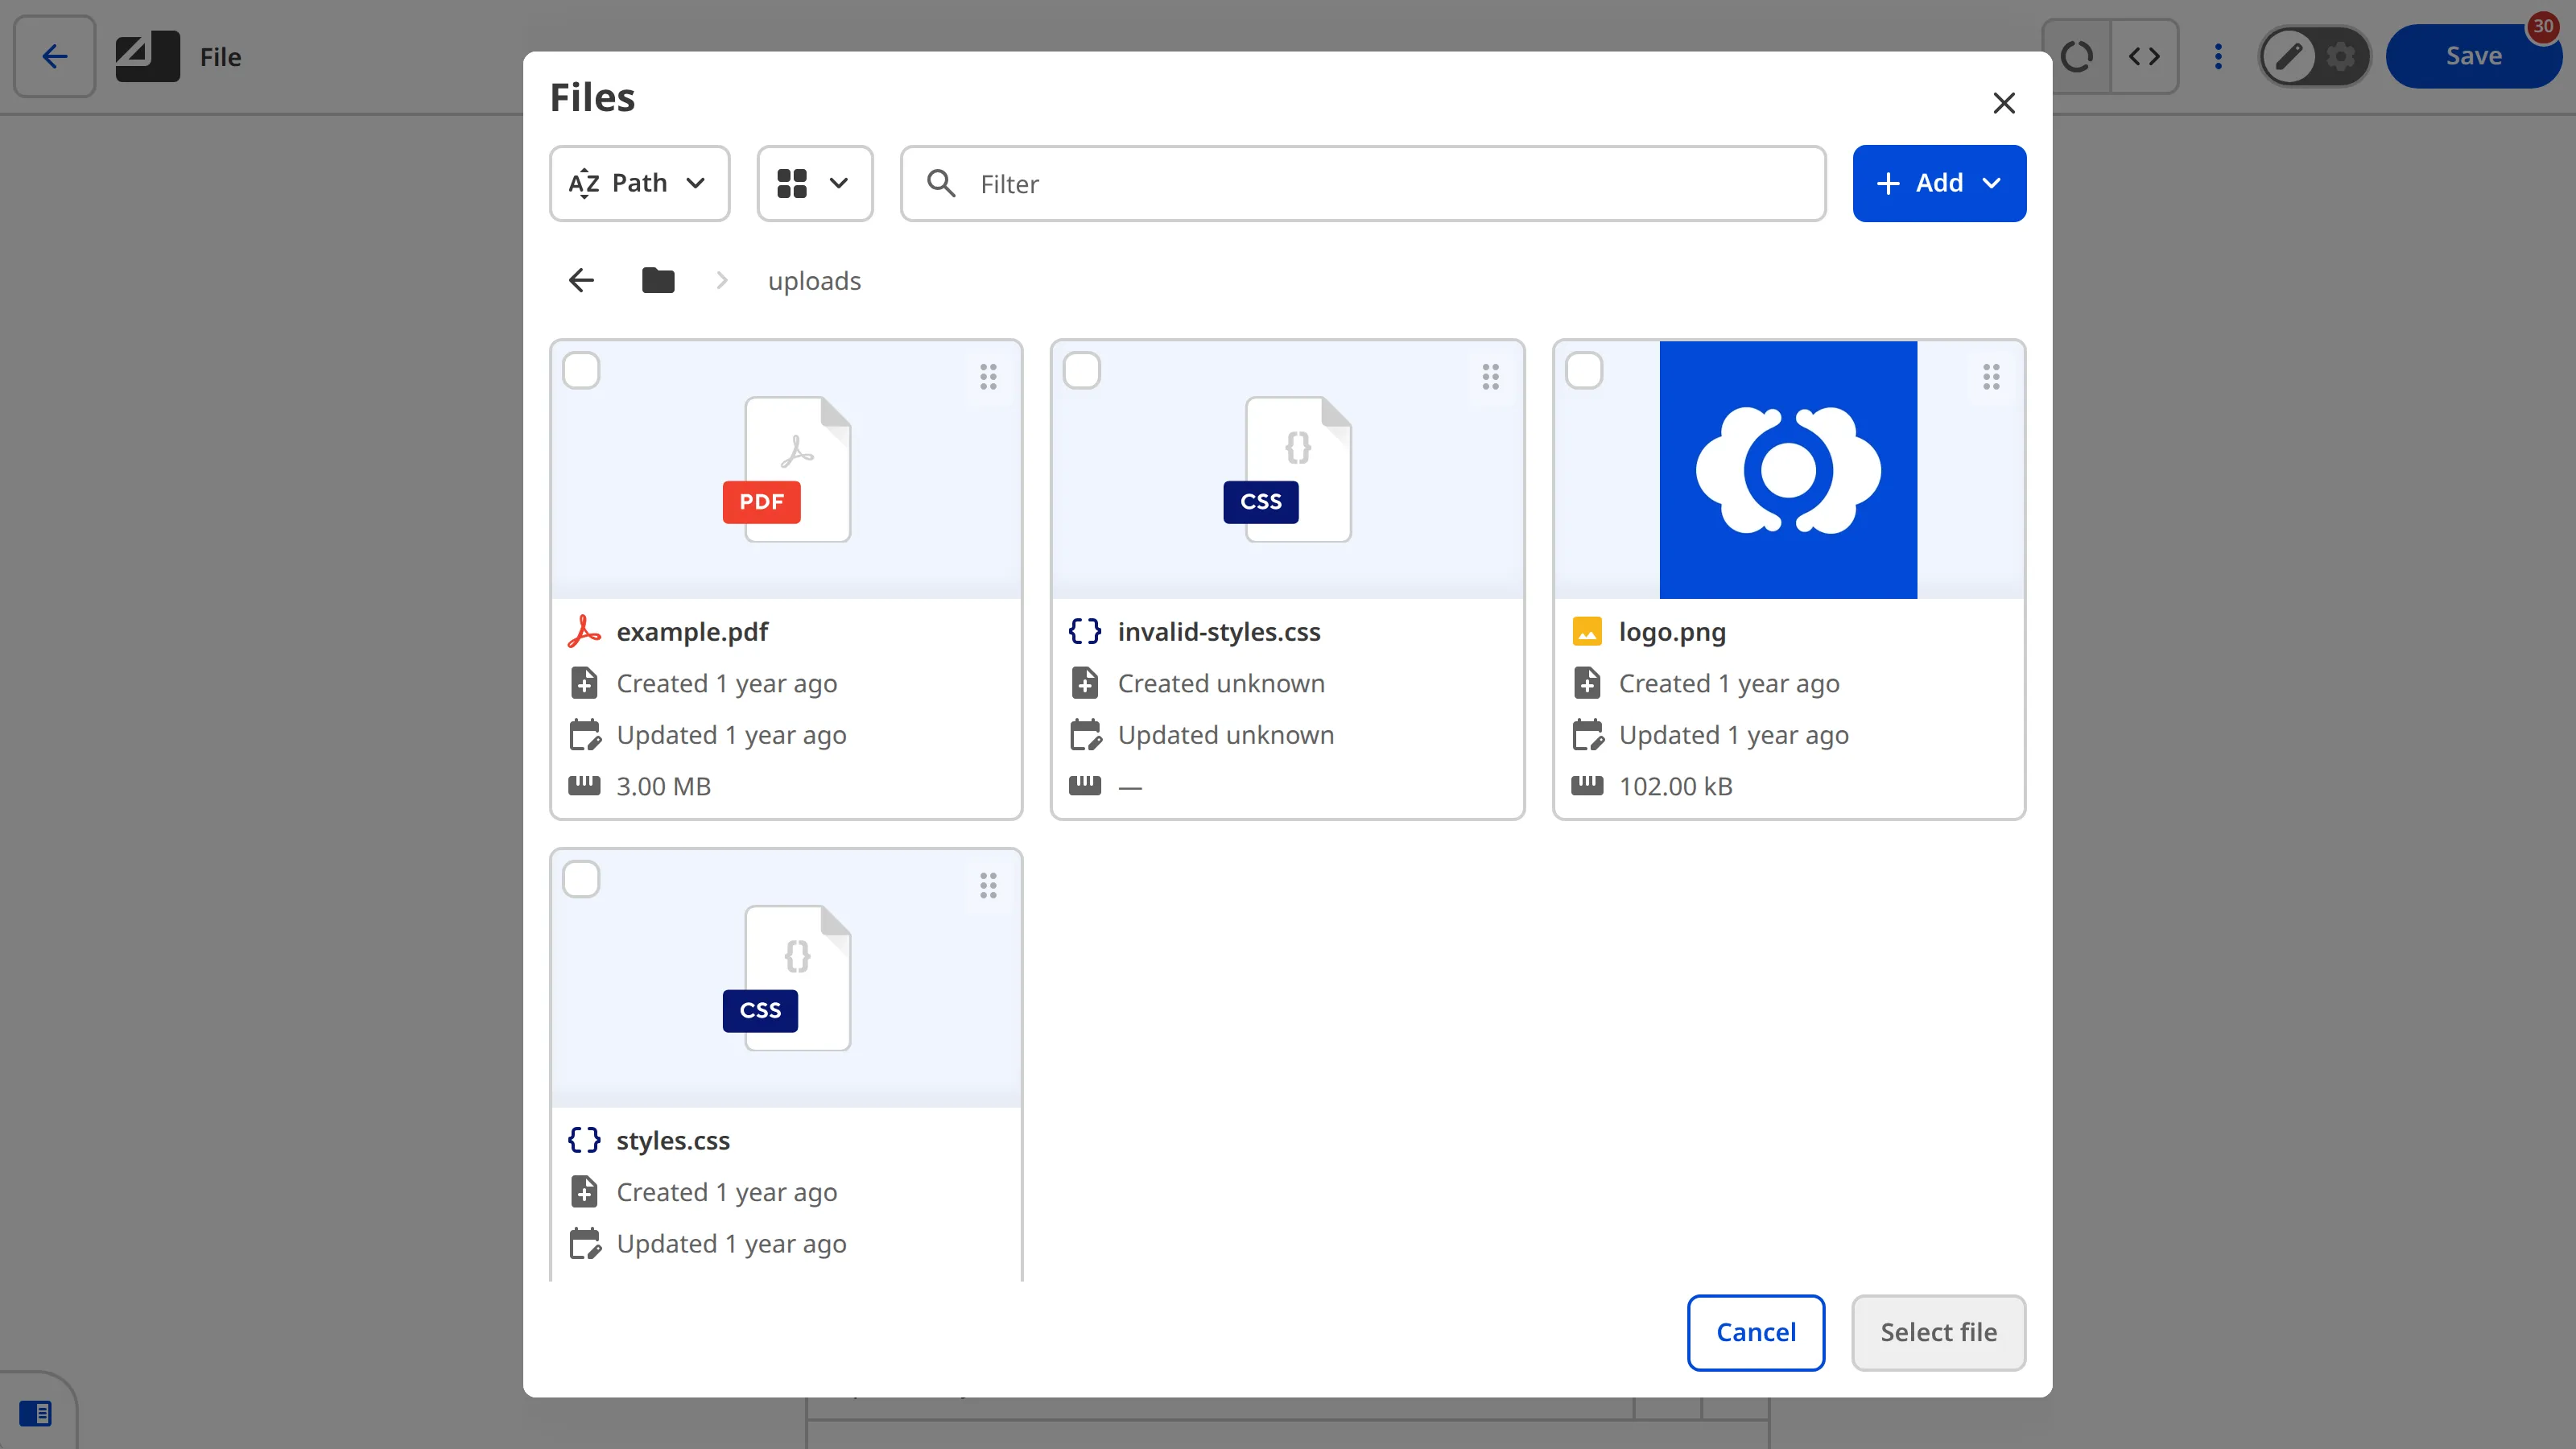The image size is (2576, 1449).
Task: Click the plus icon on Add button
Action: pyautogui.click(x=1887, y=183)
